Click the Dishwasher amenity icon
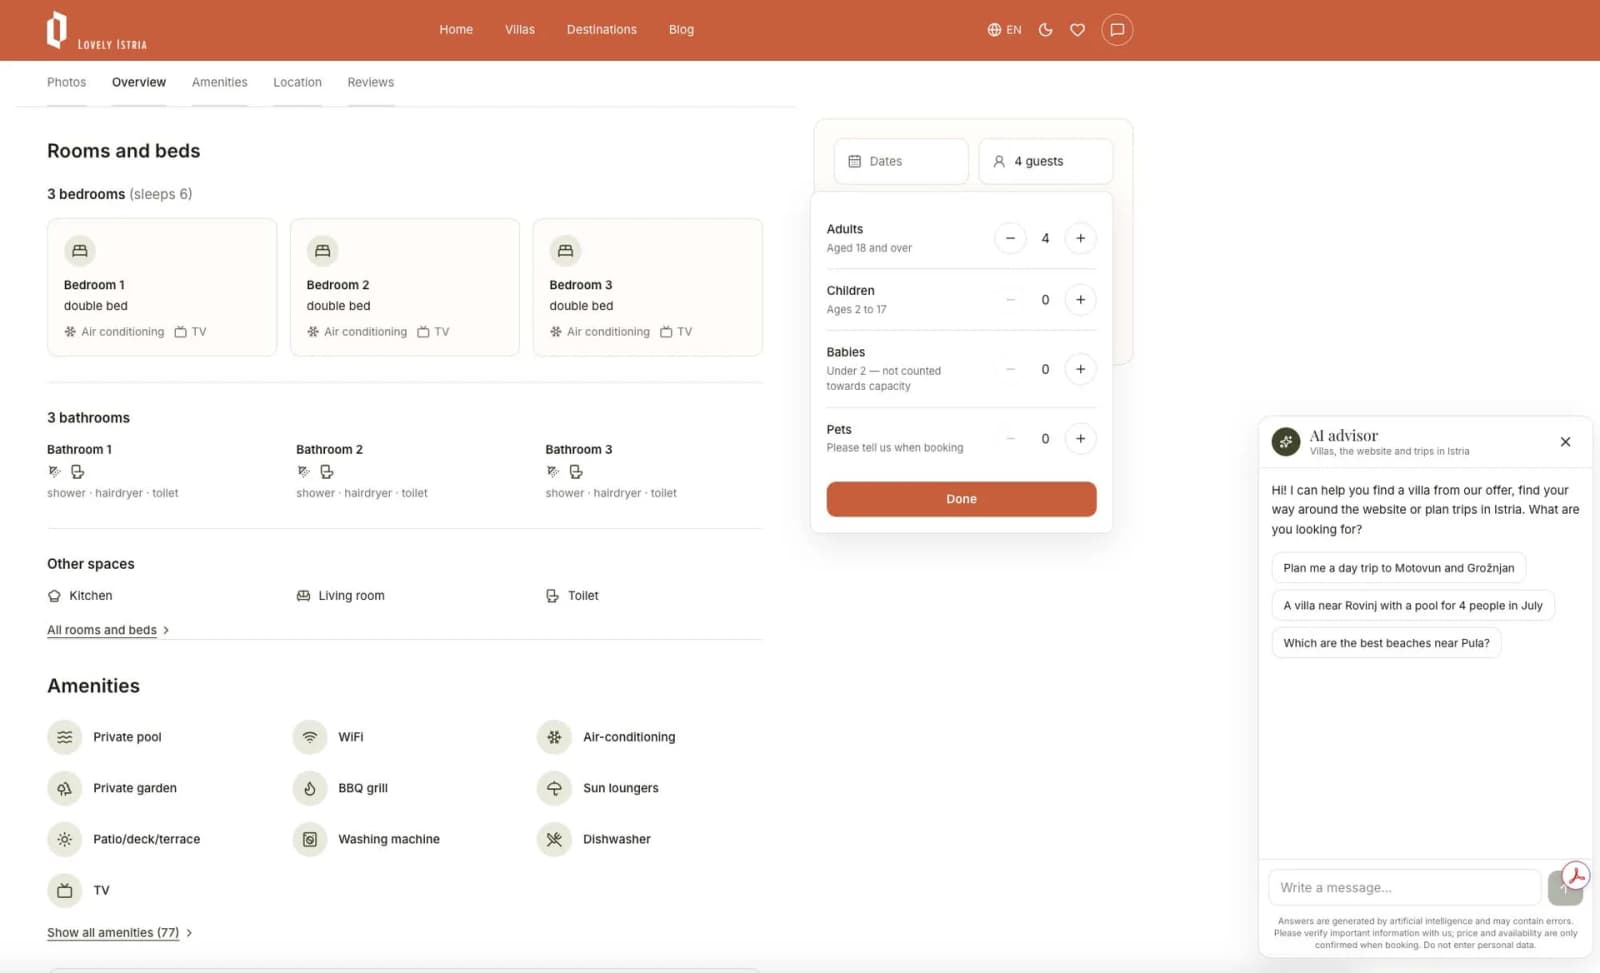This screenshot has width=1600, height=973. click(x=554, y=839)
